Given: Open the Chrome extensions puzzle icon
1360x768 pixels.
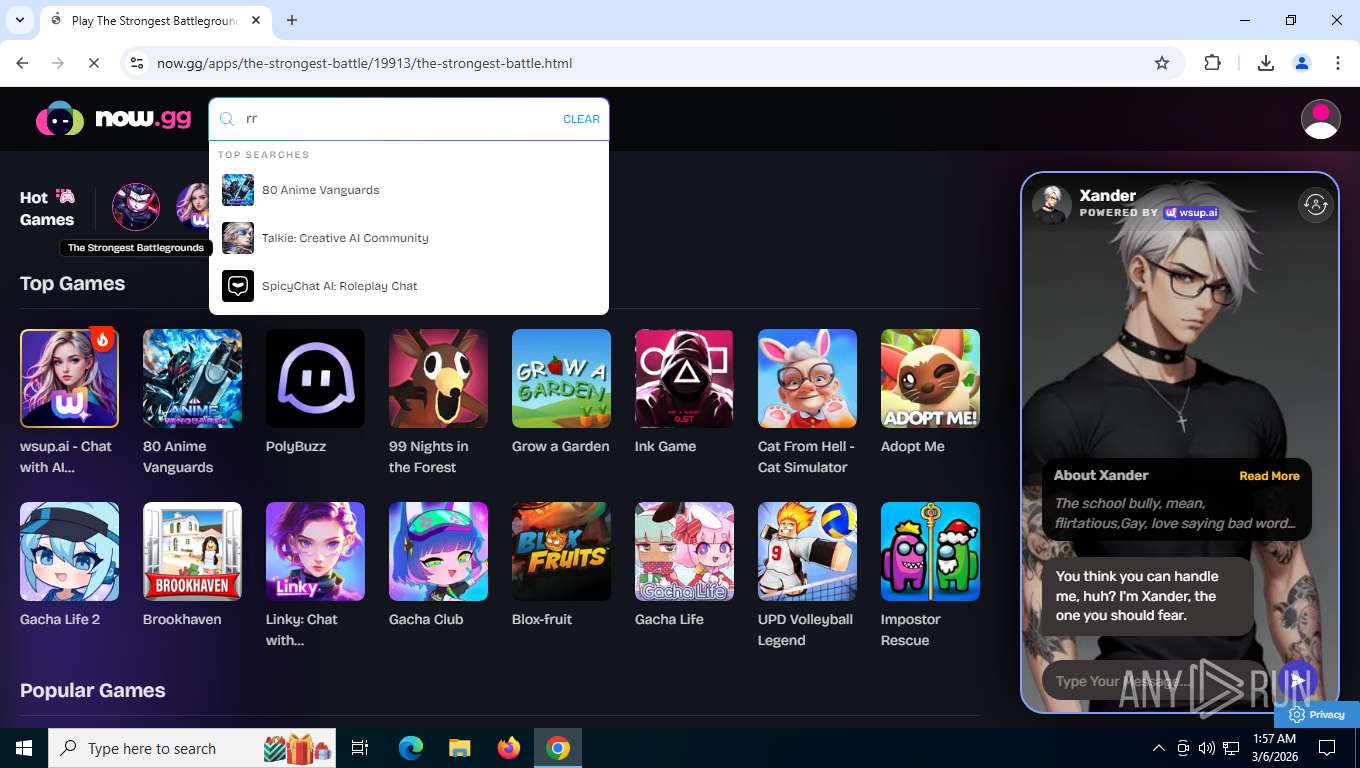Looking at the screenshot, I should [x=1212, y=63].
